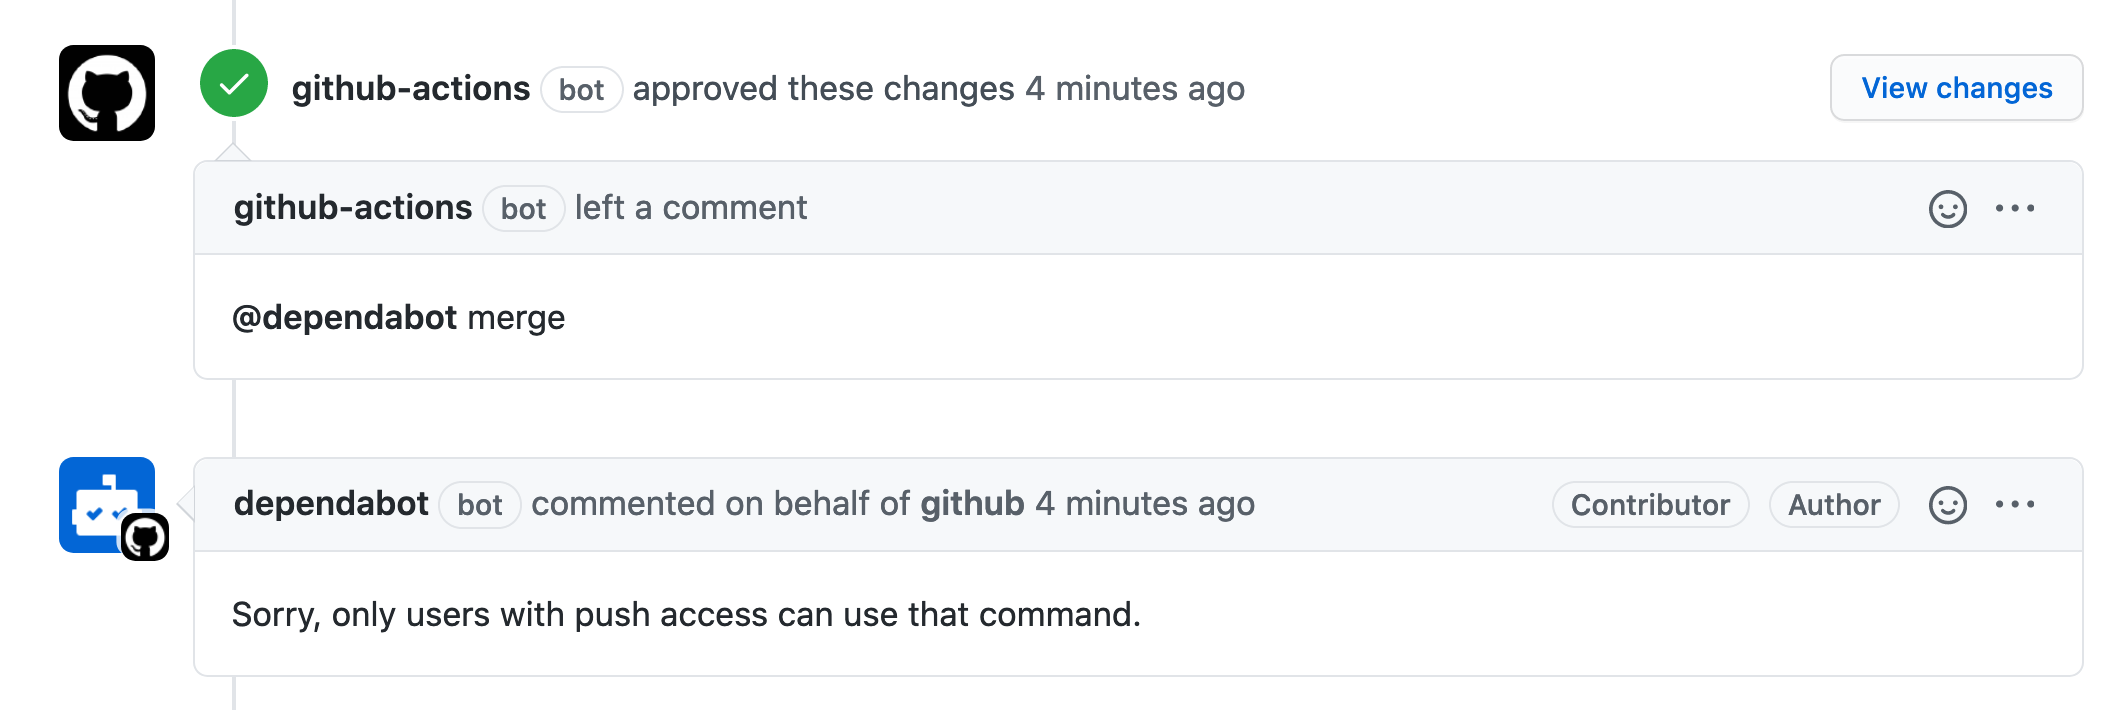This screenshot has width=2110, height=710.
Task: Click the github-actions username in the approval line
Action: [410, 88]
